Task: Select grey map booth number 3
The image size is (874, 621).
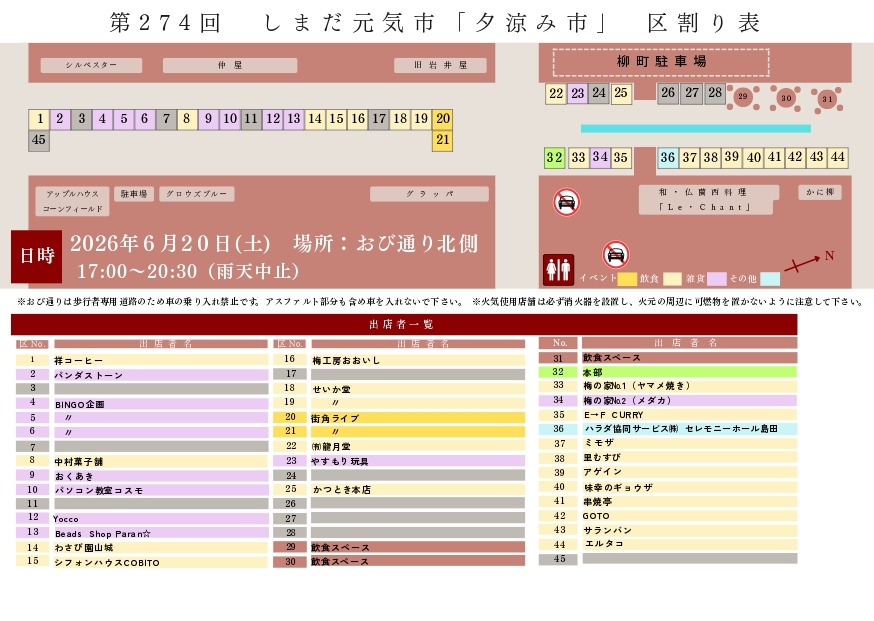Action: [x=81, y=119]
